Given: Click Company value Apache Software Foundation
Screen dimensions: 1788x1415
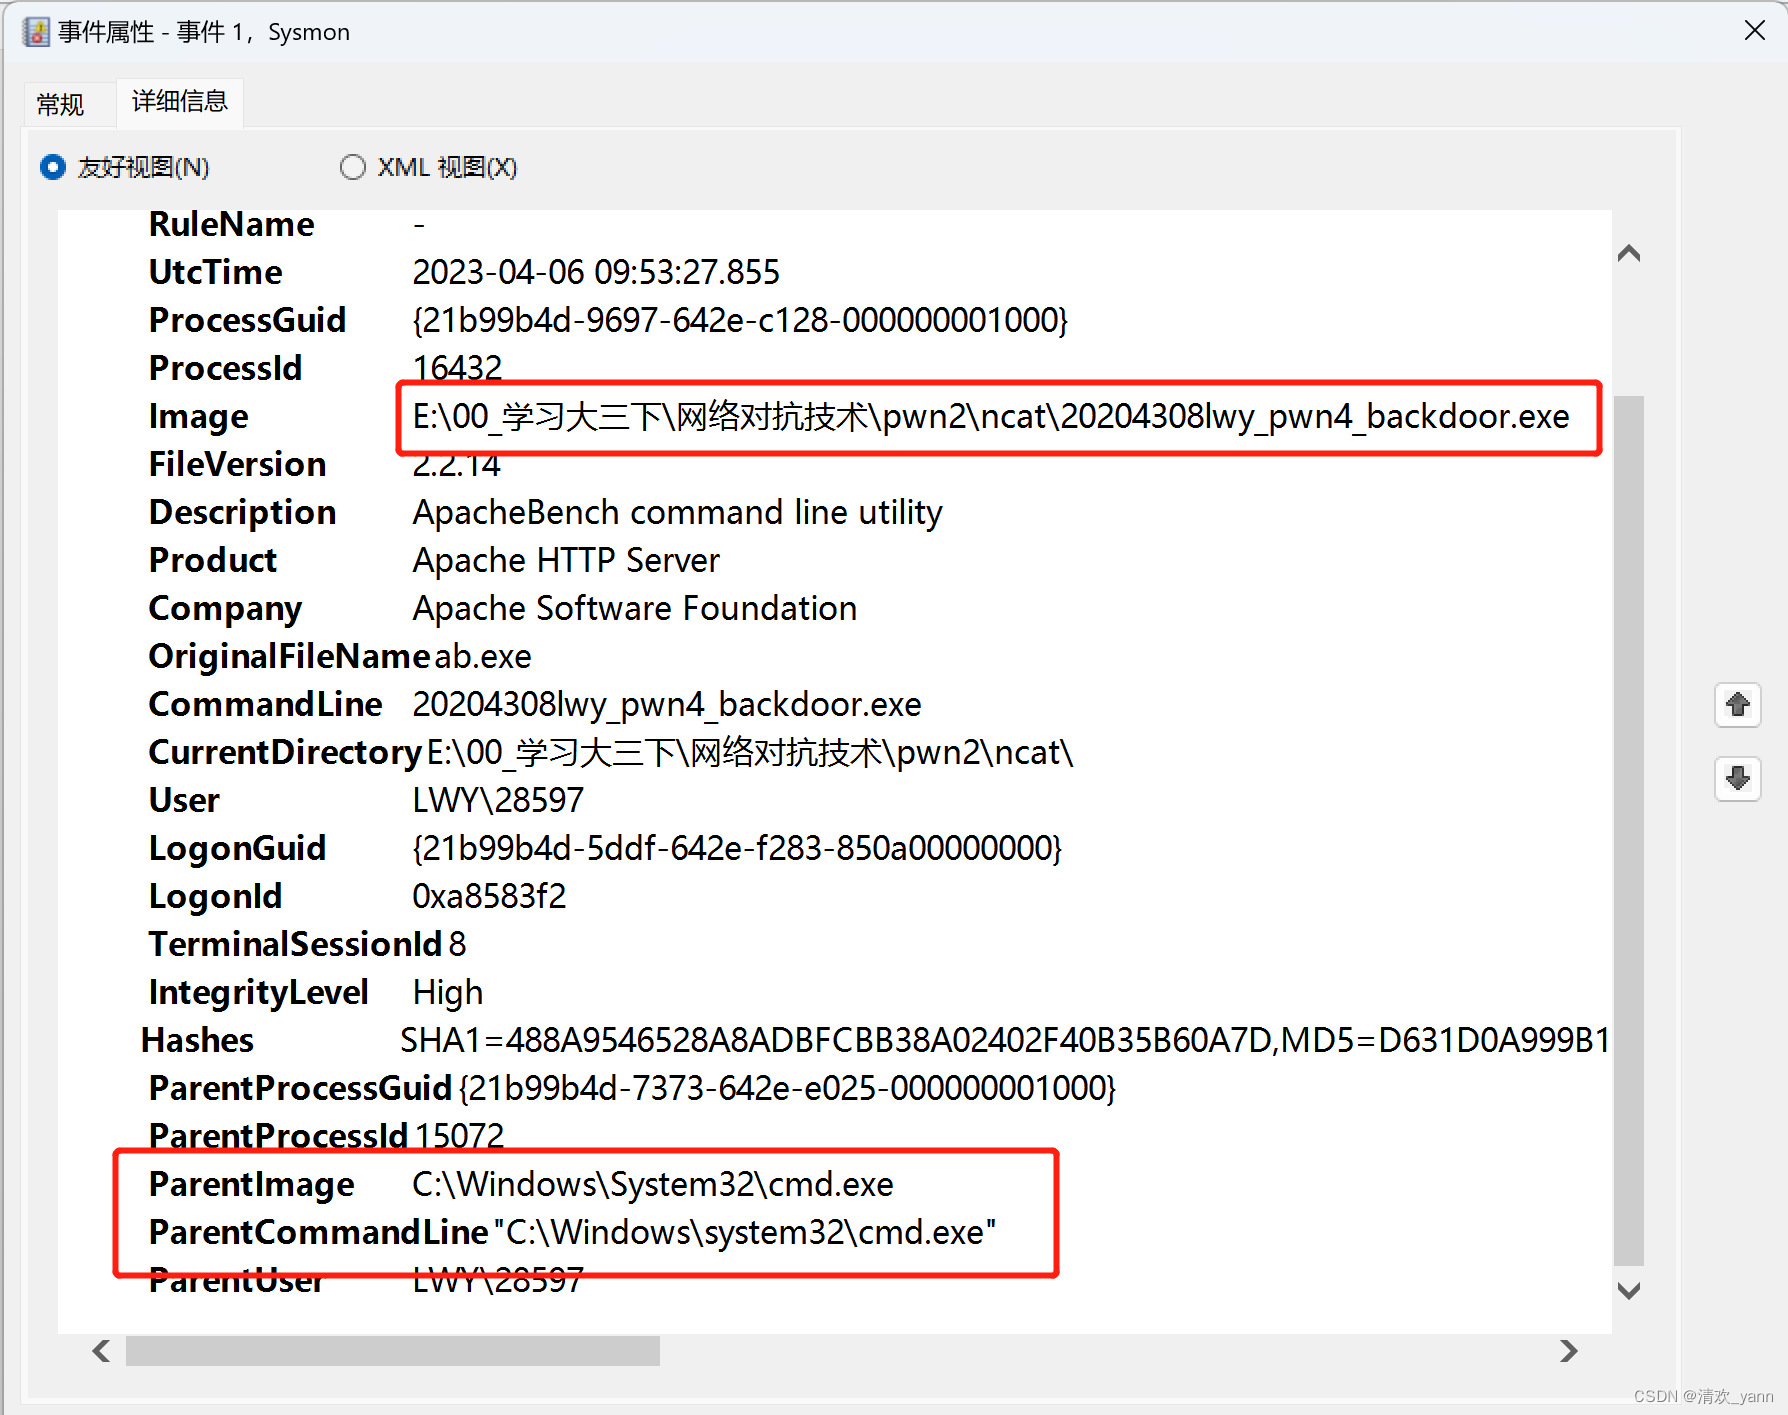Looking at the screenshot, I should click(635, 608).
